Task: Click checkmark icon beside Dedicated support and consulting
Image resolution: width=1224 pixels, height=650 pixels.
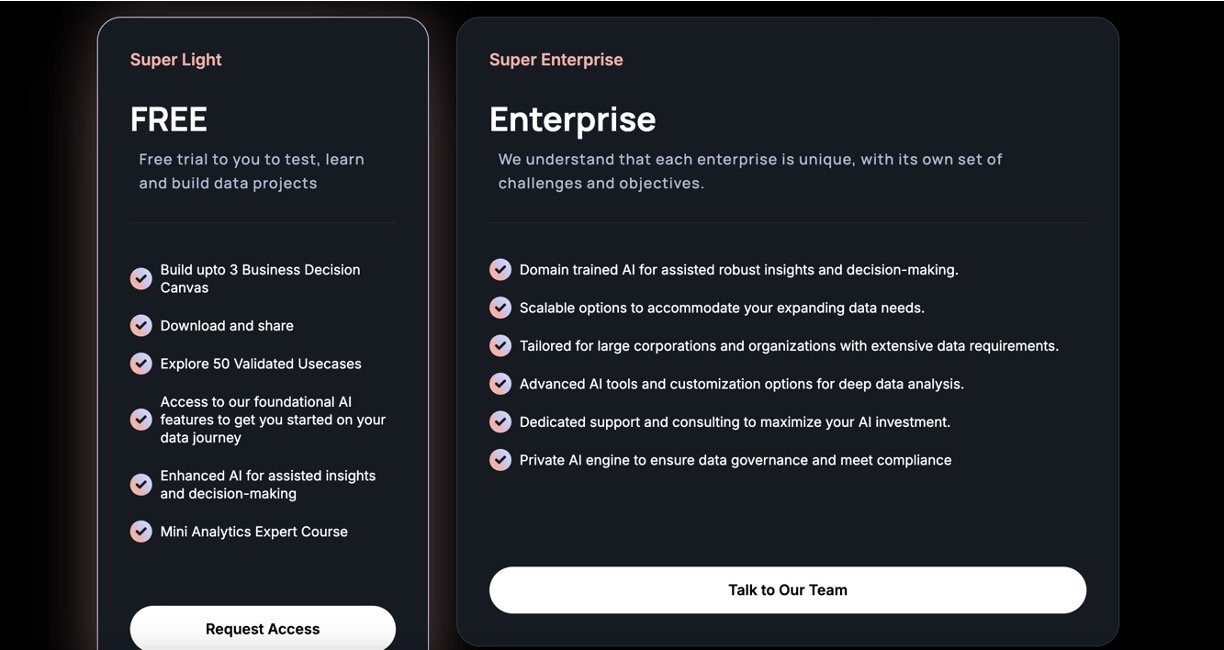Action: click(500, 422)
